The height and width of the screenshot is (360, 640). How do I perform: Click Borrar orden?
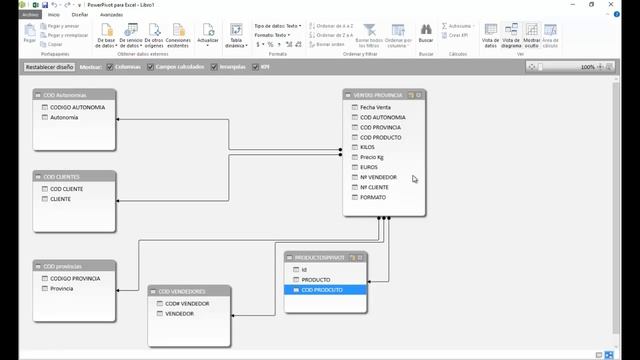click(x=327, y=44)
